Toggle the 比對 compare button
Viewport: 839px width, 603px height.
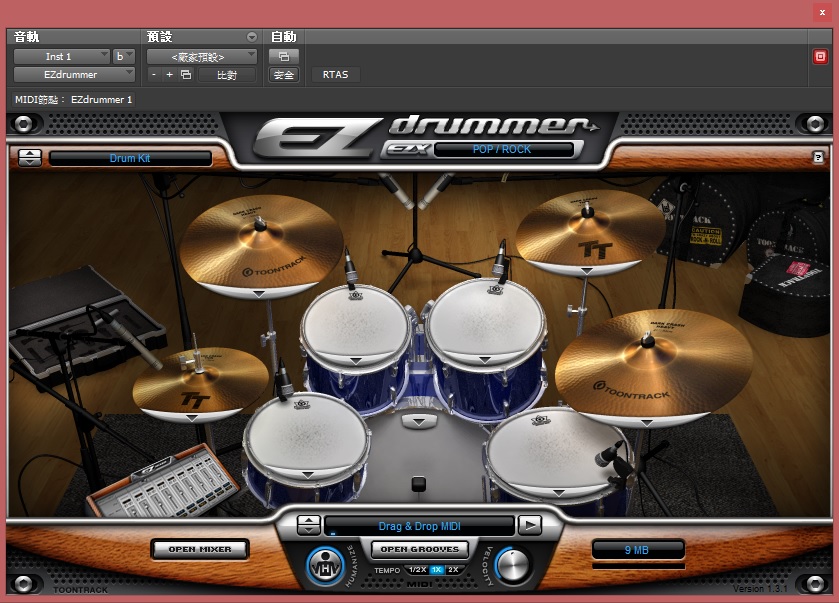[226, 75]
